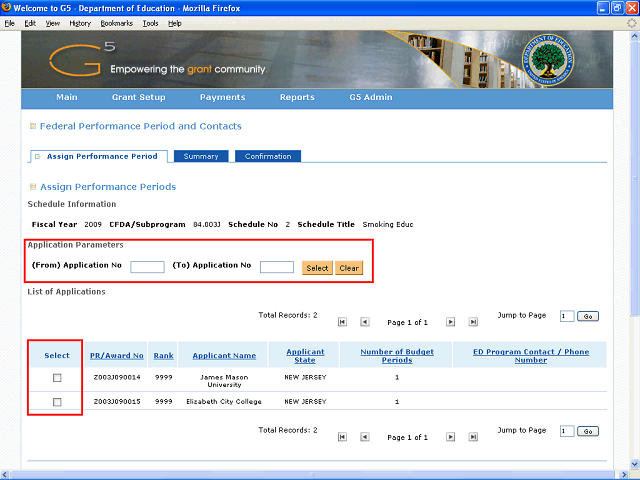
Task: Go to first page in top pagination
Action: tap(342, 322)
